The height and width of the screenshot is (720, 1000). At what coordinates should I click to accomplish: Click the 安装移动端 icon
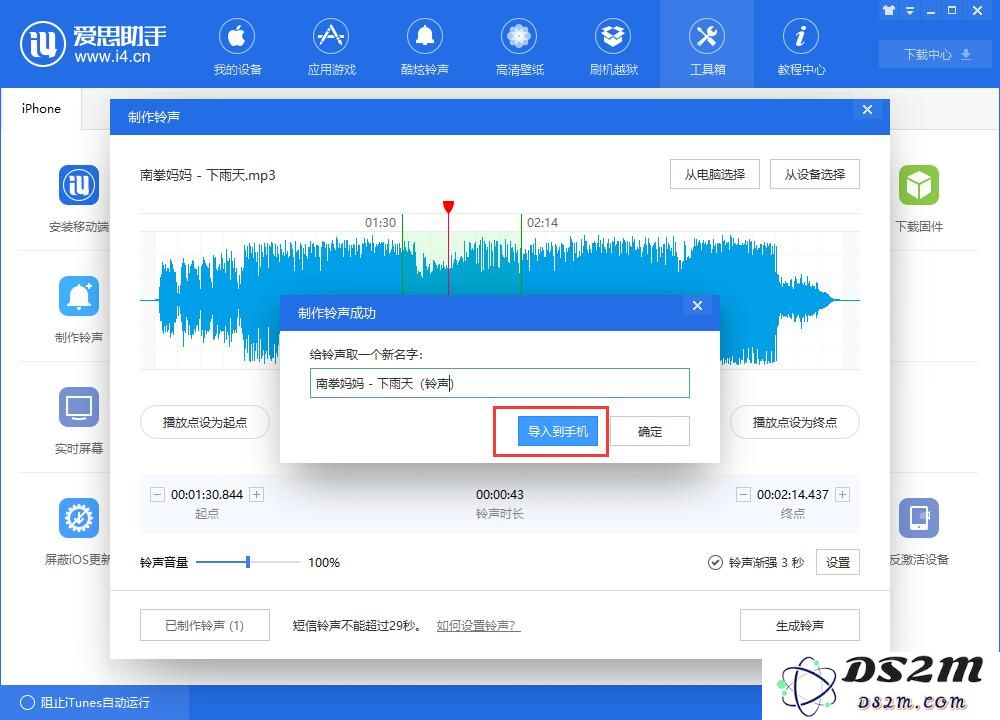[x=79, y=185]
